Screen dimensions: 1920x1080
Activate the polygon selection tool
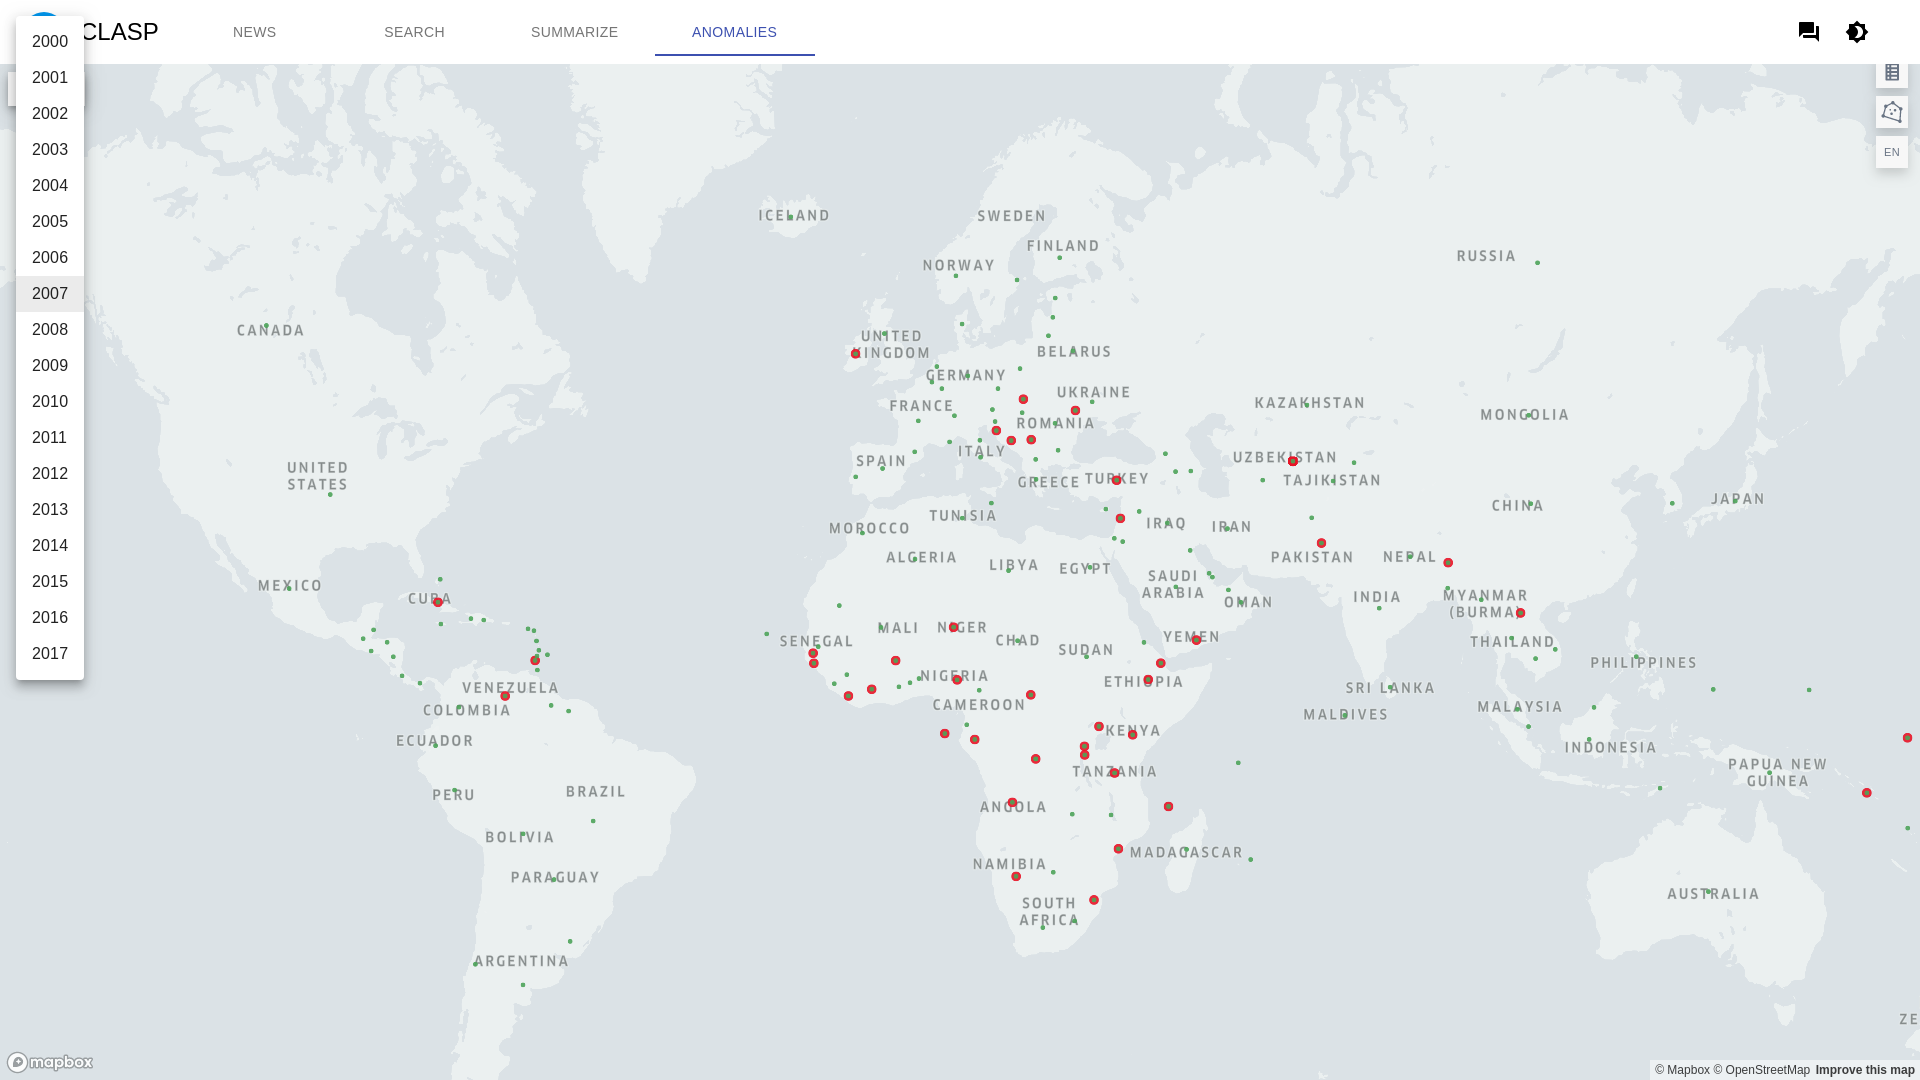[1891, 112]
